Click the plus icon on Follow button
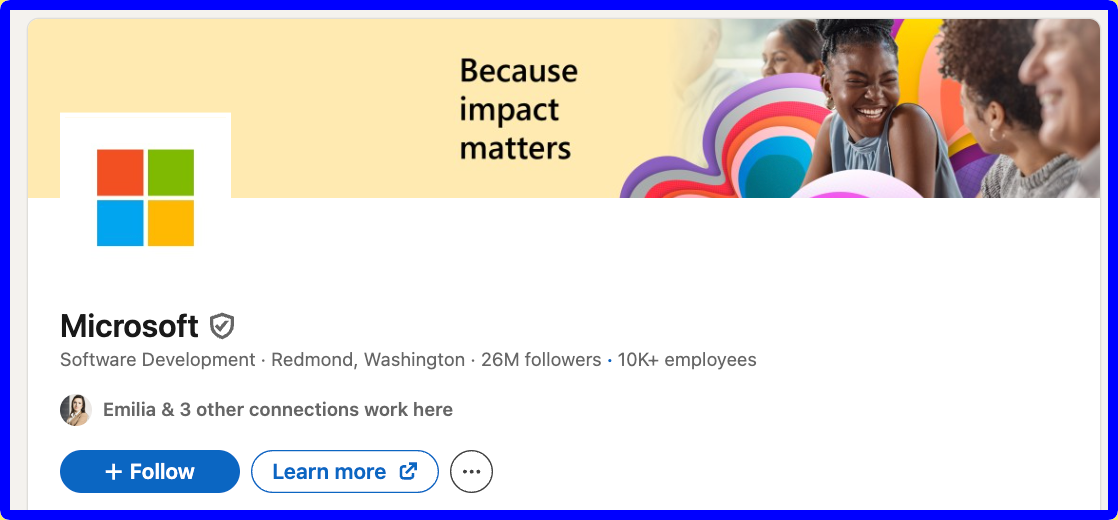This screenshot has width=1118, height=520. (x=113, y=471)
